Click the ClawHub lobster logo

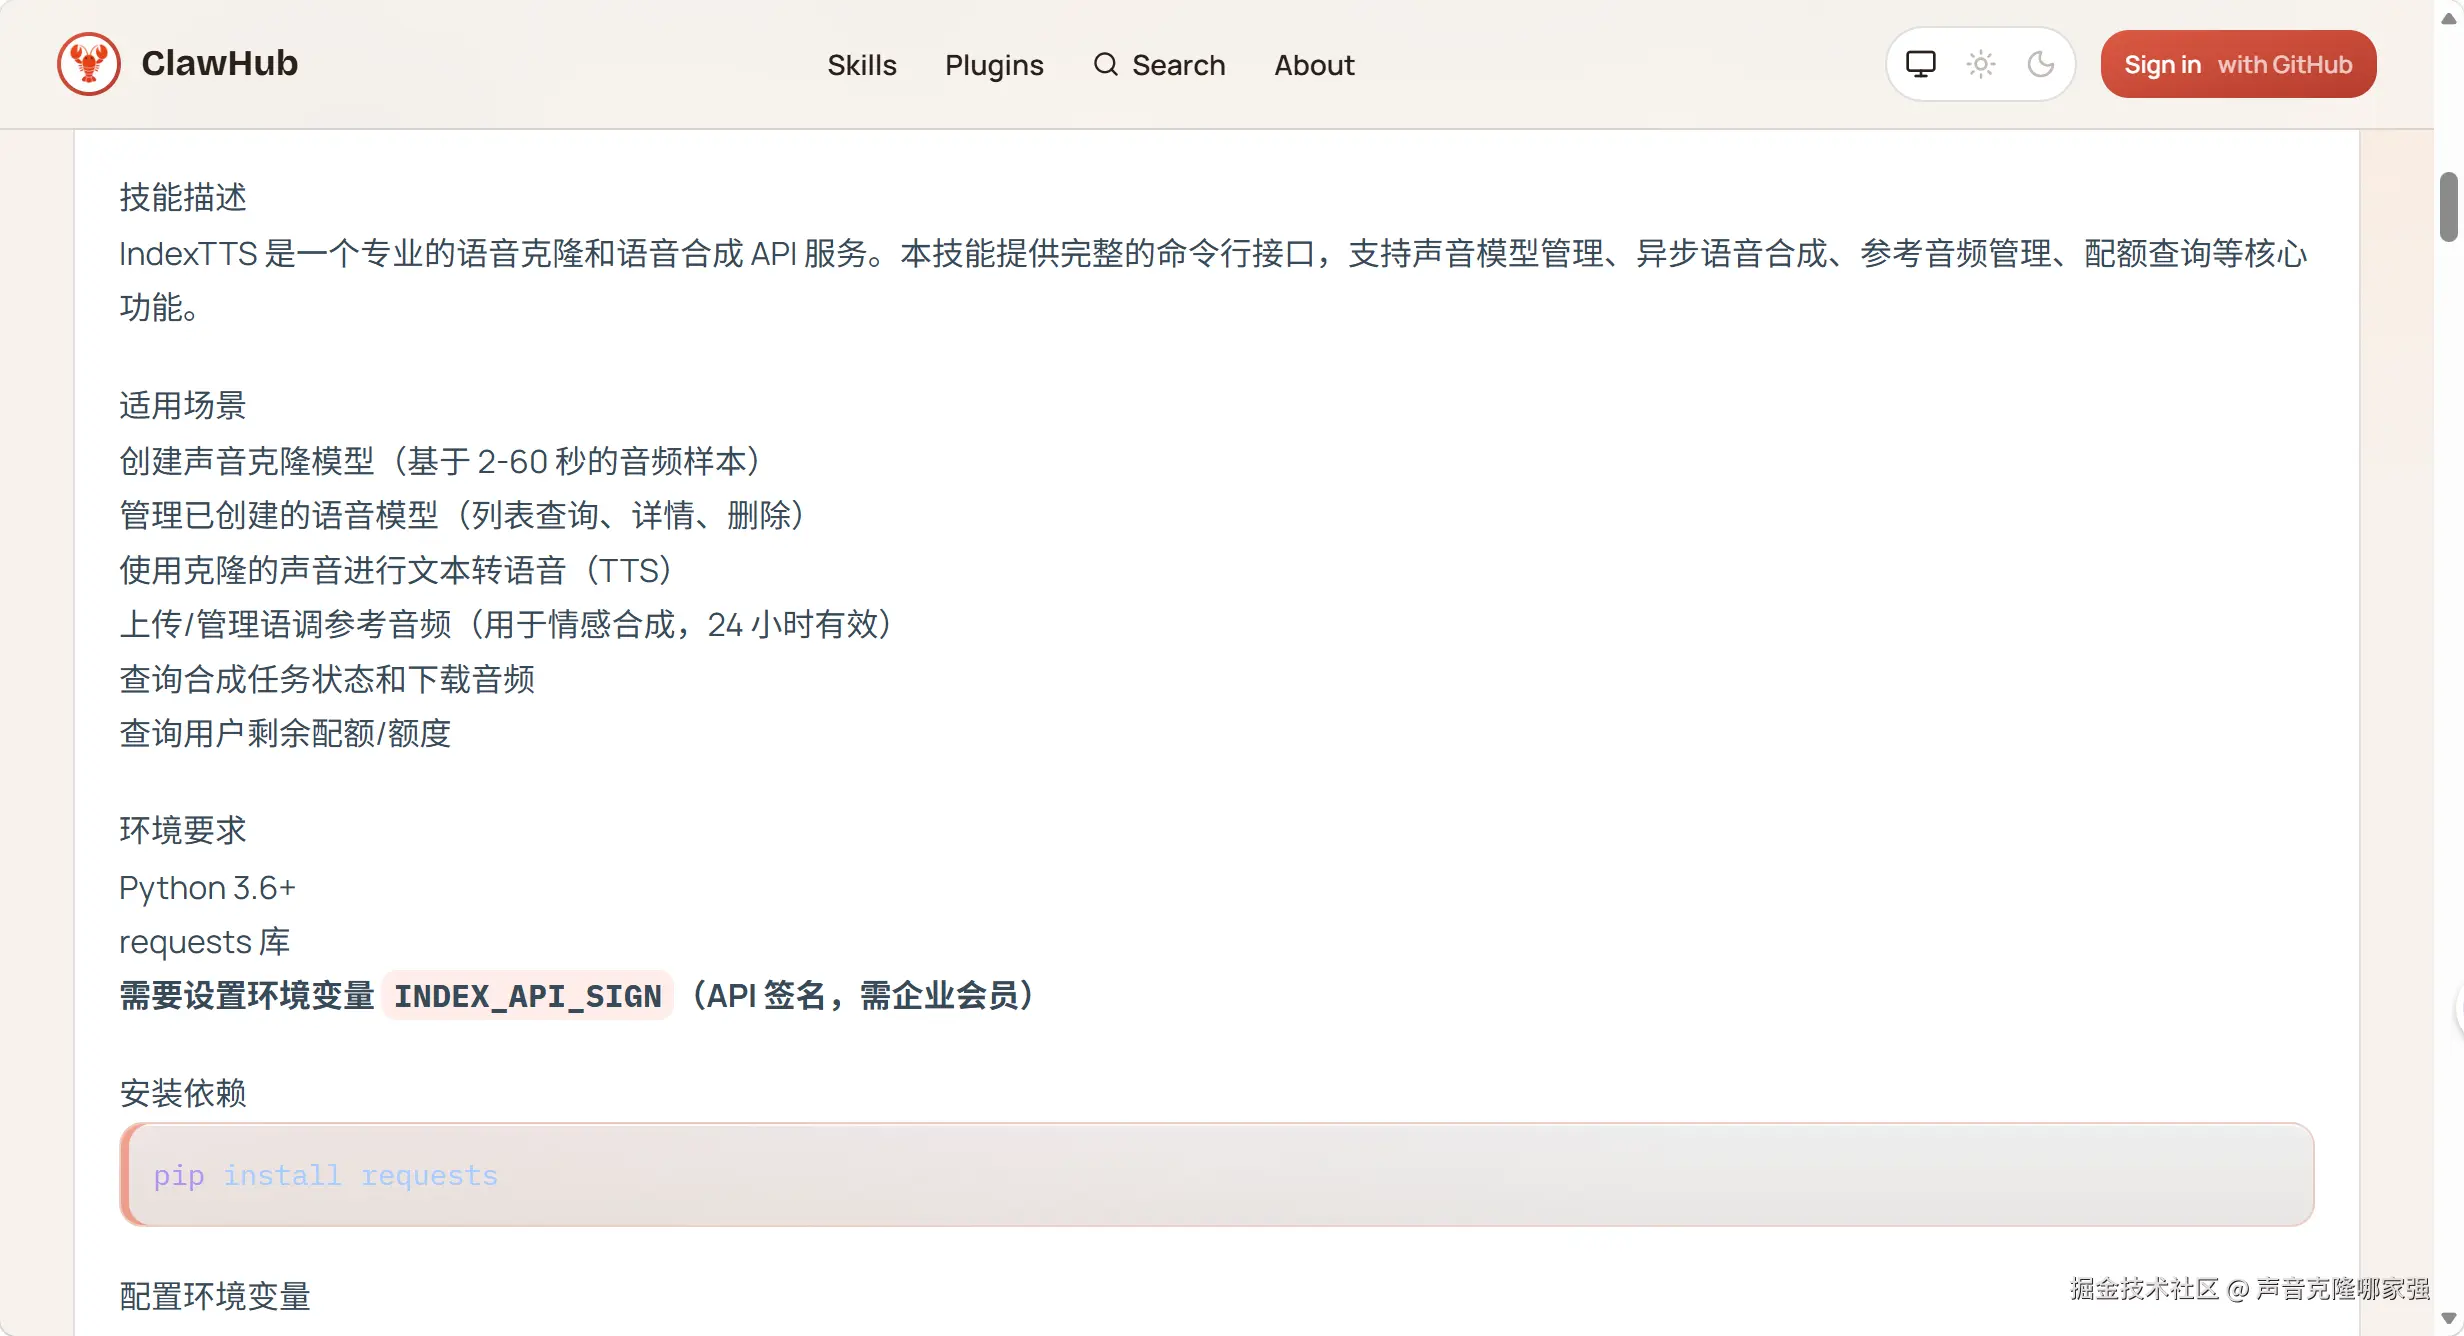coord(88,63)
